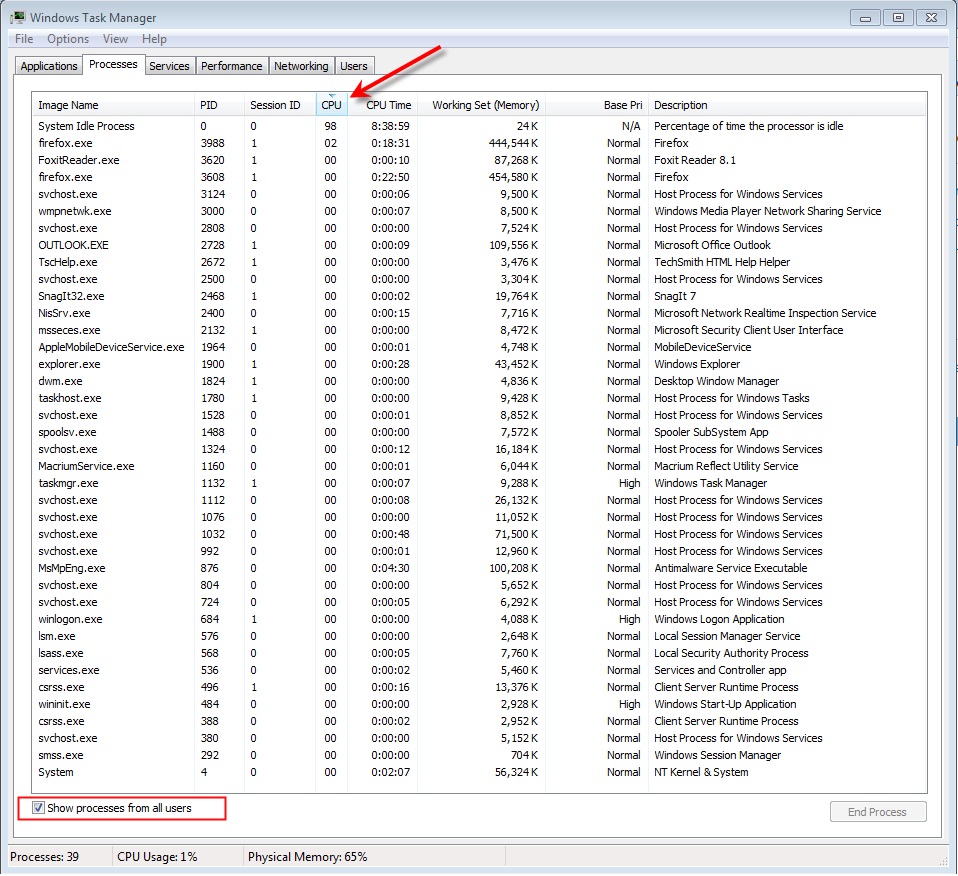Select the wmpnetwk.exe process

click(x=480, y=211)
